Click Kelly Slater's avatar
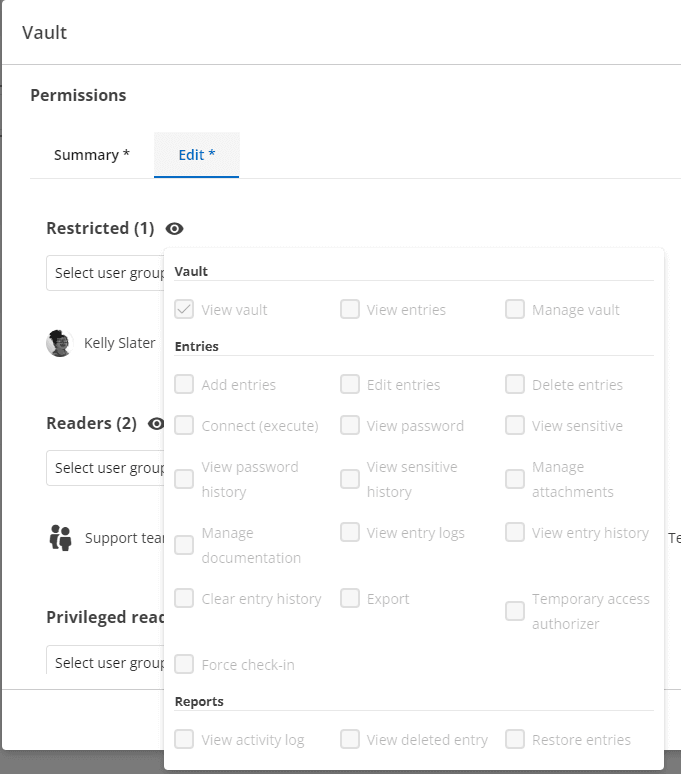Viewport: 681px width, 774px height. (59, 344)
